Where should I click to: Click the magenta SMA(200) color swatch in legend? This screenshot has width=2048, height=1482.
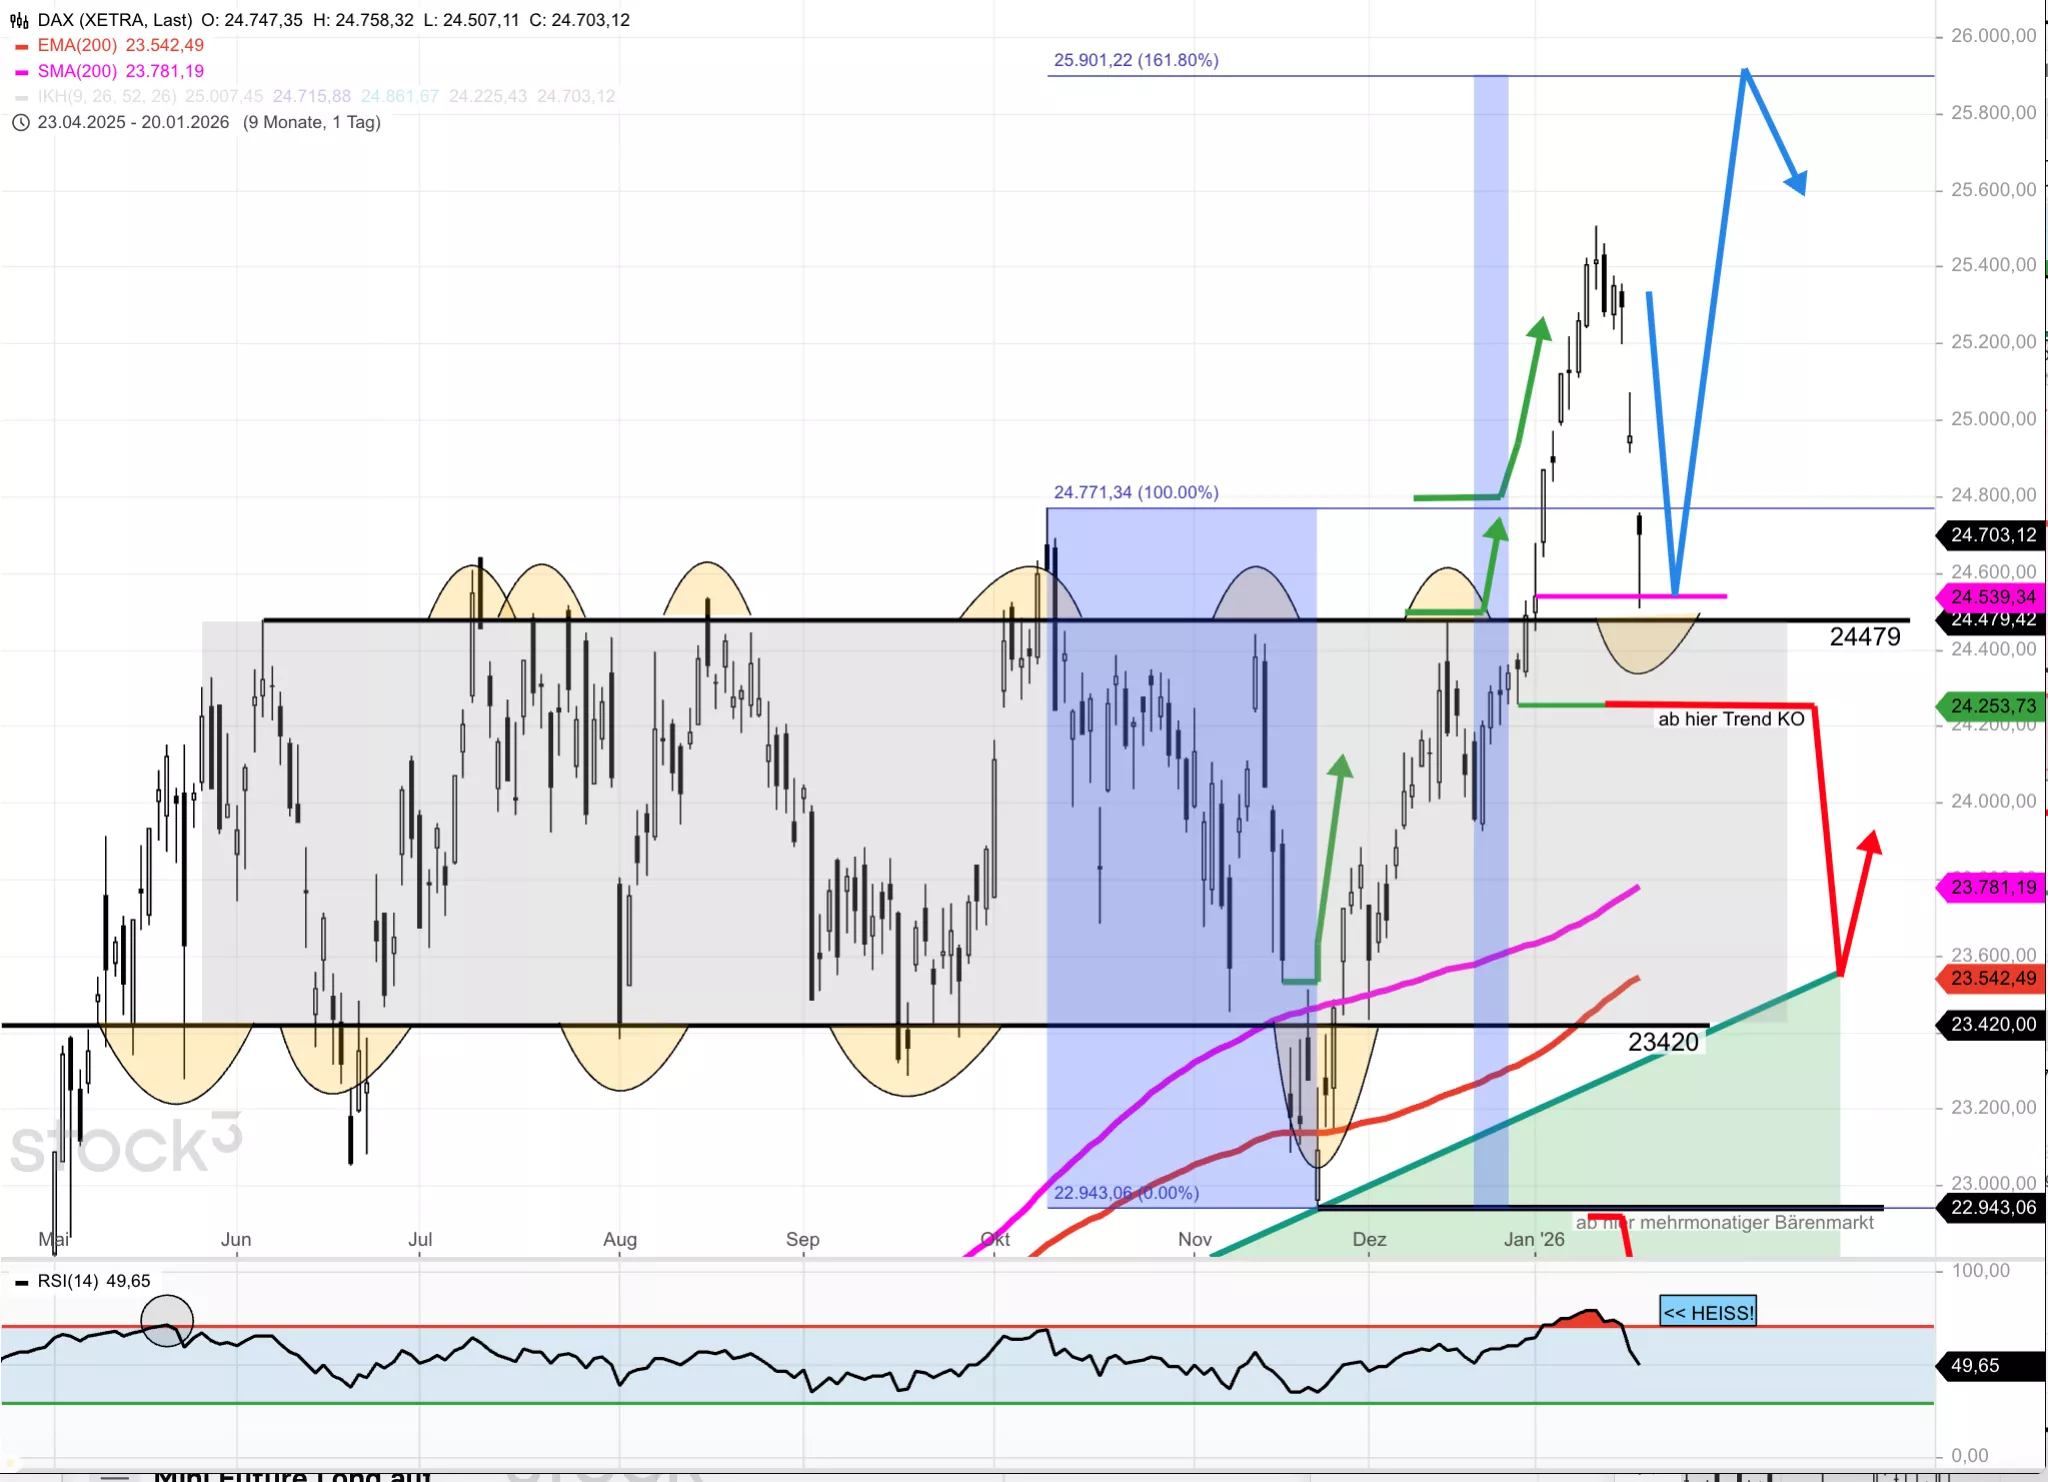click(x=21, y=72)
